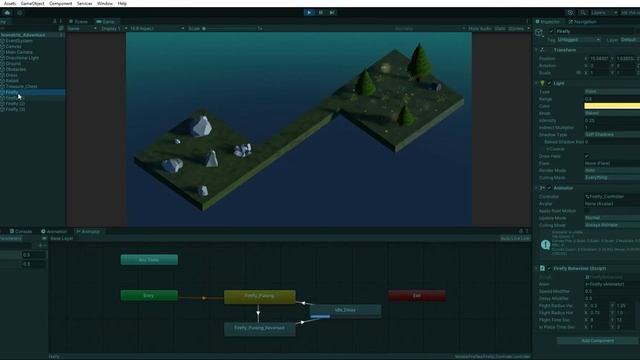Open the yellow Light Color swatch
Viewport: 640px width, 360px height.
click(x=612, y=106)
